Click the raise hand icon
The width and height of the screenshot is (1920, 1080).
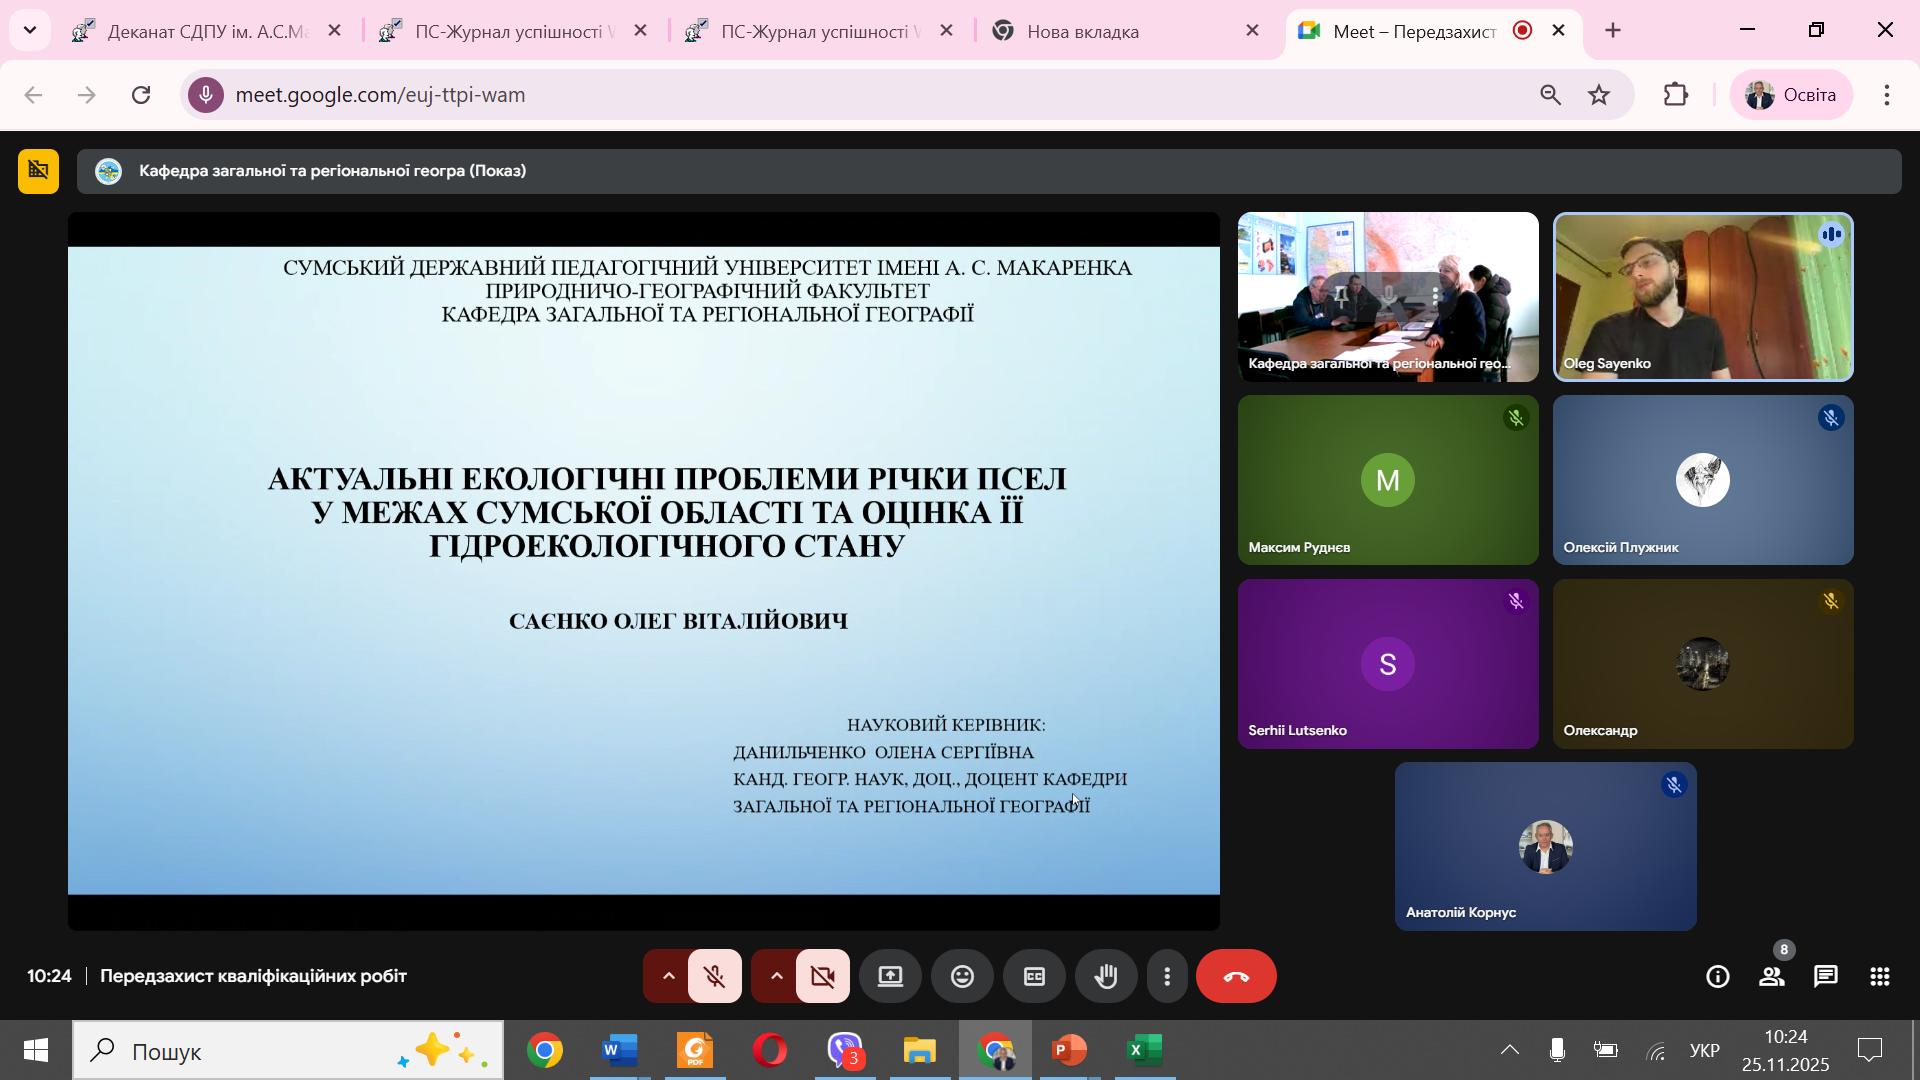point(1105,977)
